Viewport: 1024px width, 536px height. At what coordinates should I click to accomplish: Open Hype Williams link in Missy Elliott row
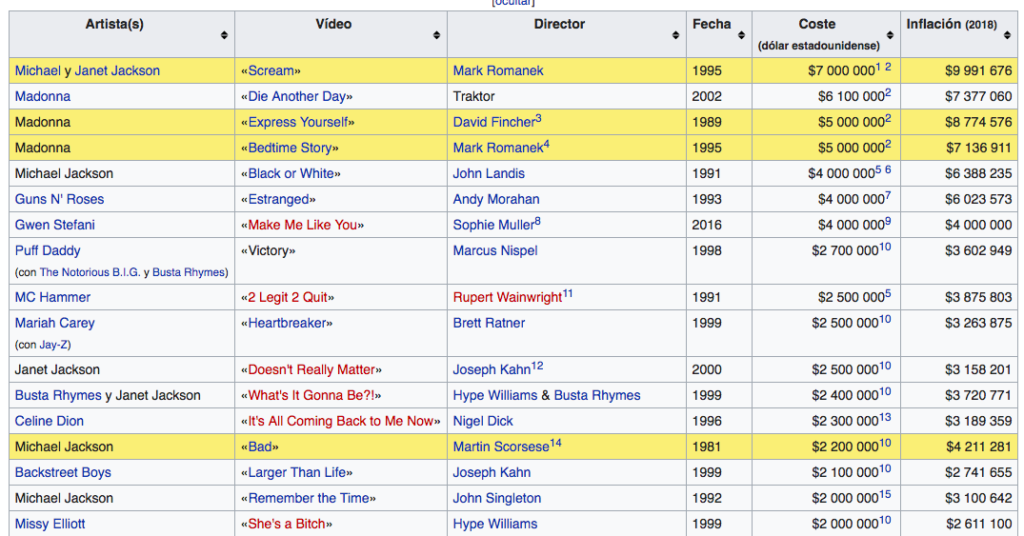coord(495,524)
